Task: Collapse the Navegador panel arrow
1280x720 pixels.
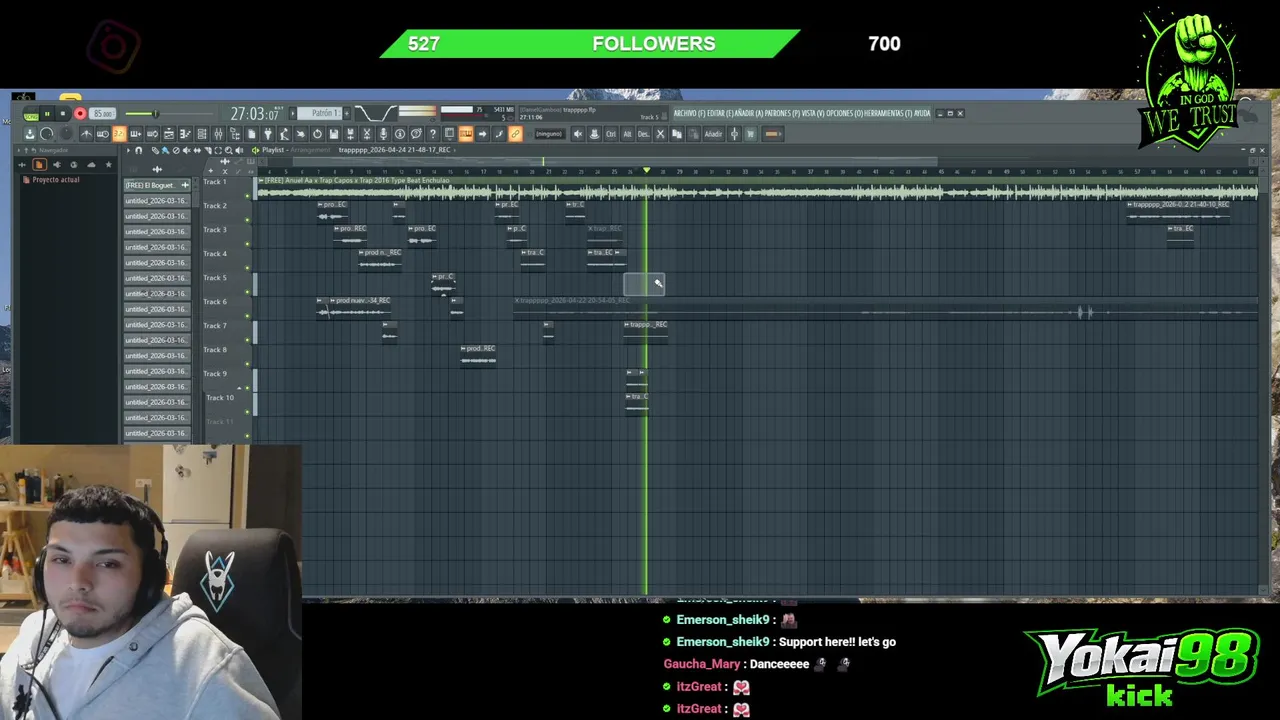Action: pyautogui.click(x=18, y=150)
